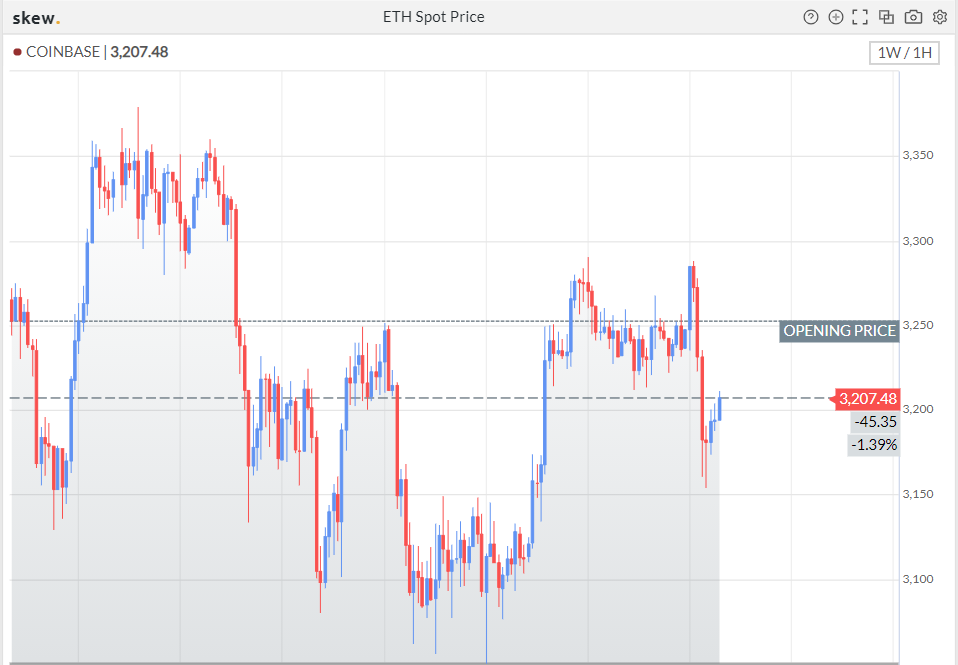Click the 3,100 y-axis price label
958x665 pixels.
tap(917, 580)
